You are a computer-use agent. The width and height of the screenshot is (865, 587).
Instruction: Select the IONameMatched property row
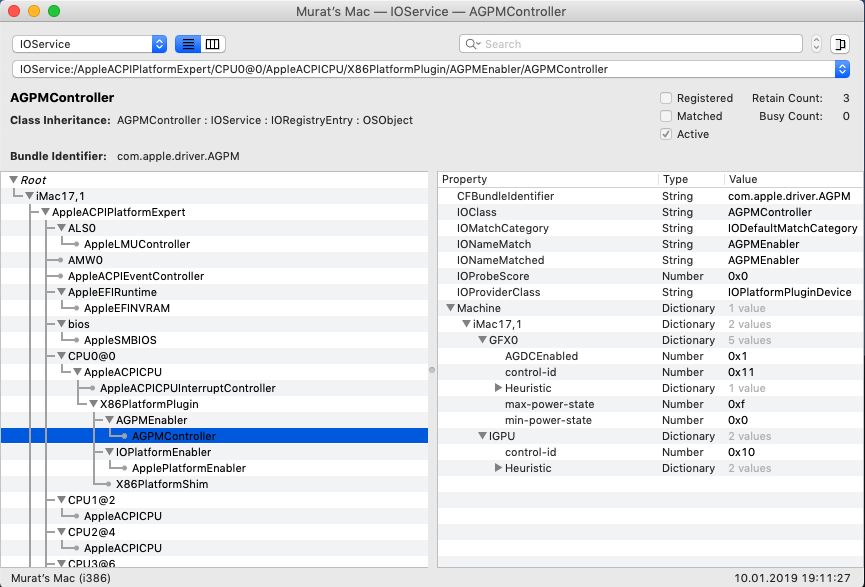click(x=650, y=260)
